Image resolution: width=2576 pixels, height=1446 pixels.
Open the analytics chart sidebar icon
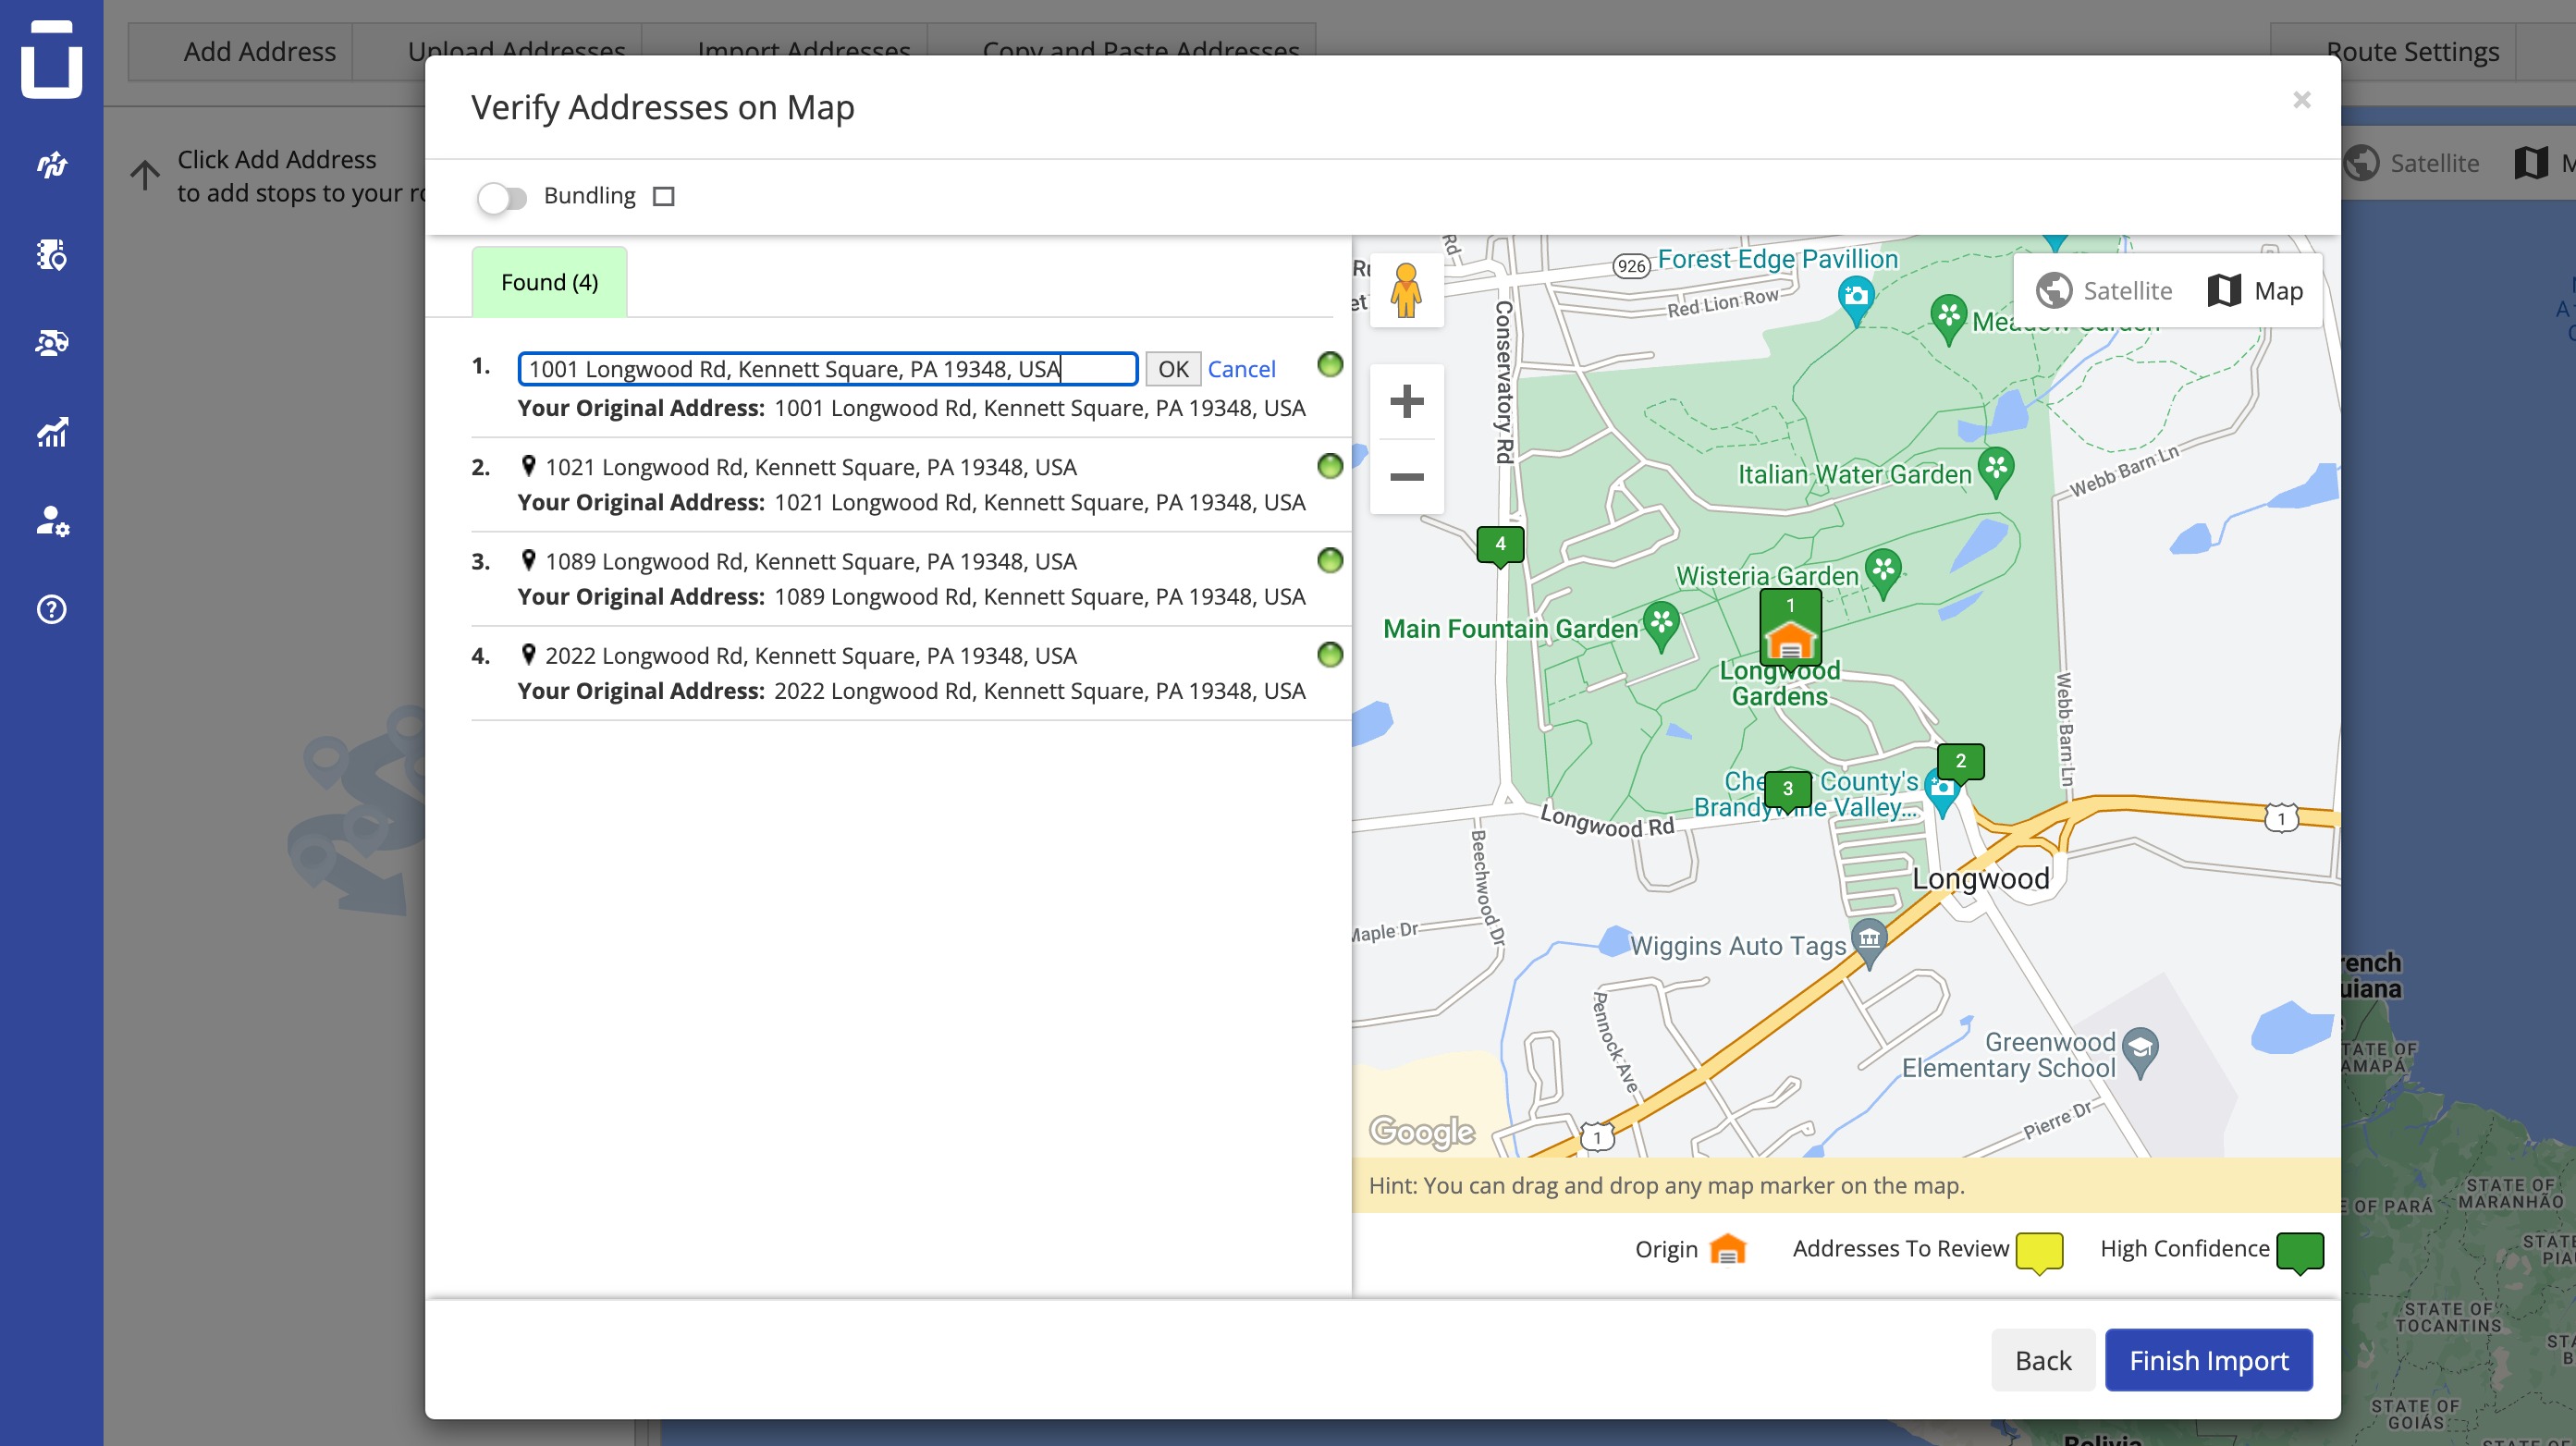coord(51,432)
